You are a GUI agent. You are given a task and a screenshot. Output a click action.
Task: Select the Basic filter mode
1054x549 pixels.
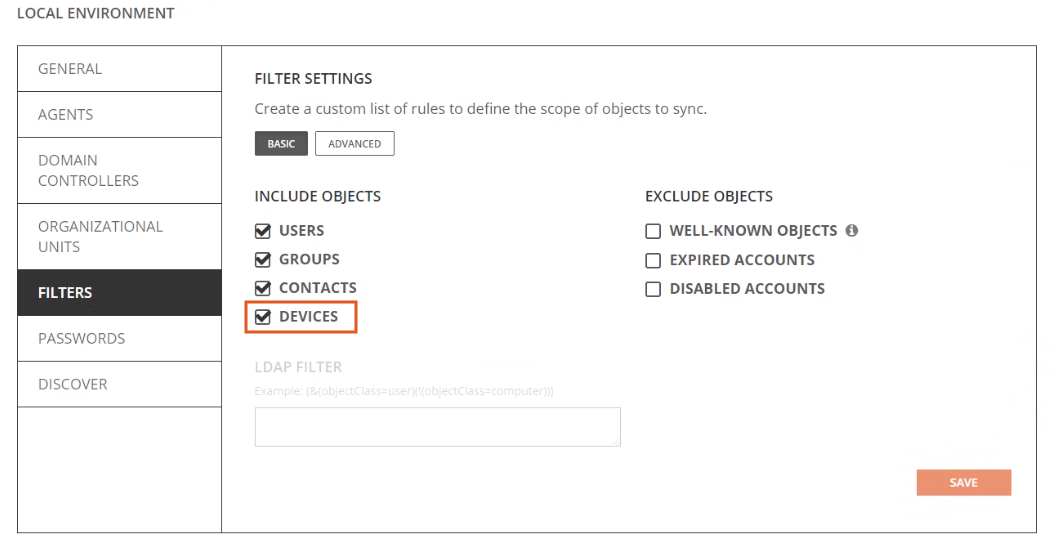pos(281,144)
